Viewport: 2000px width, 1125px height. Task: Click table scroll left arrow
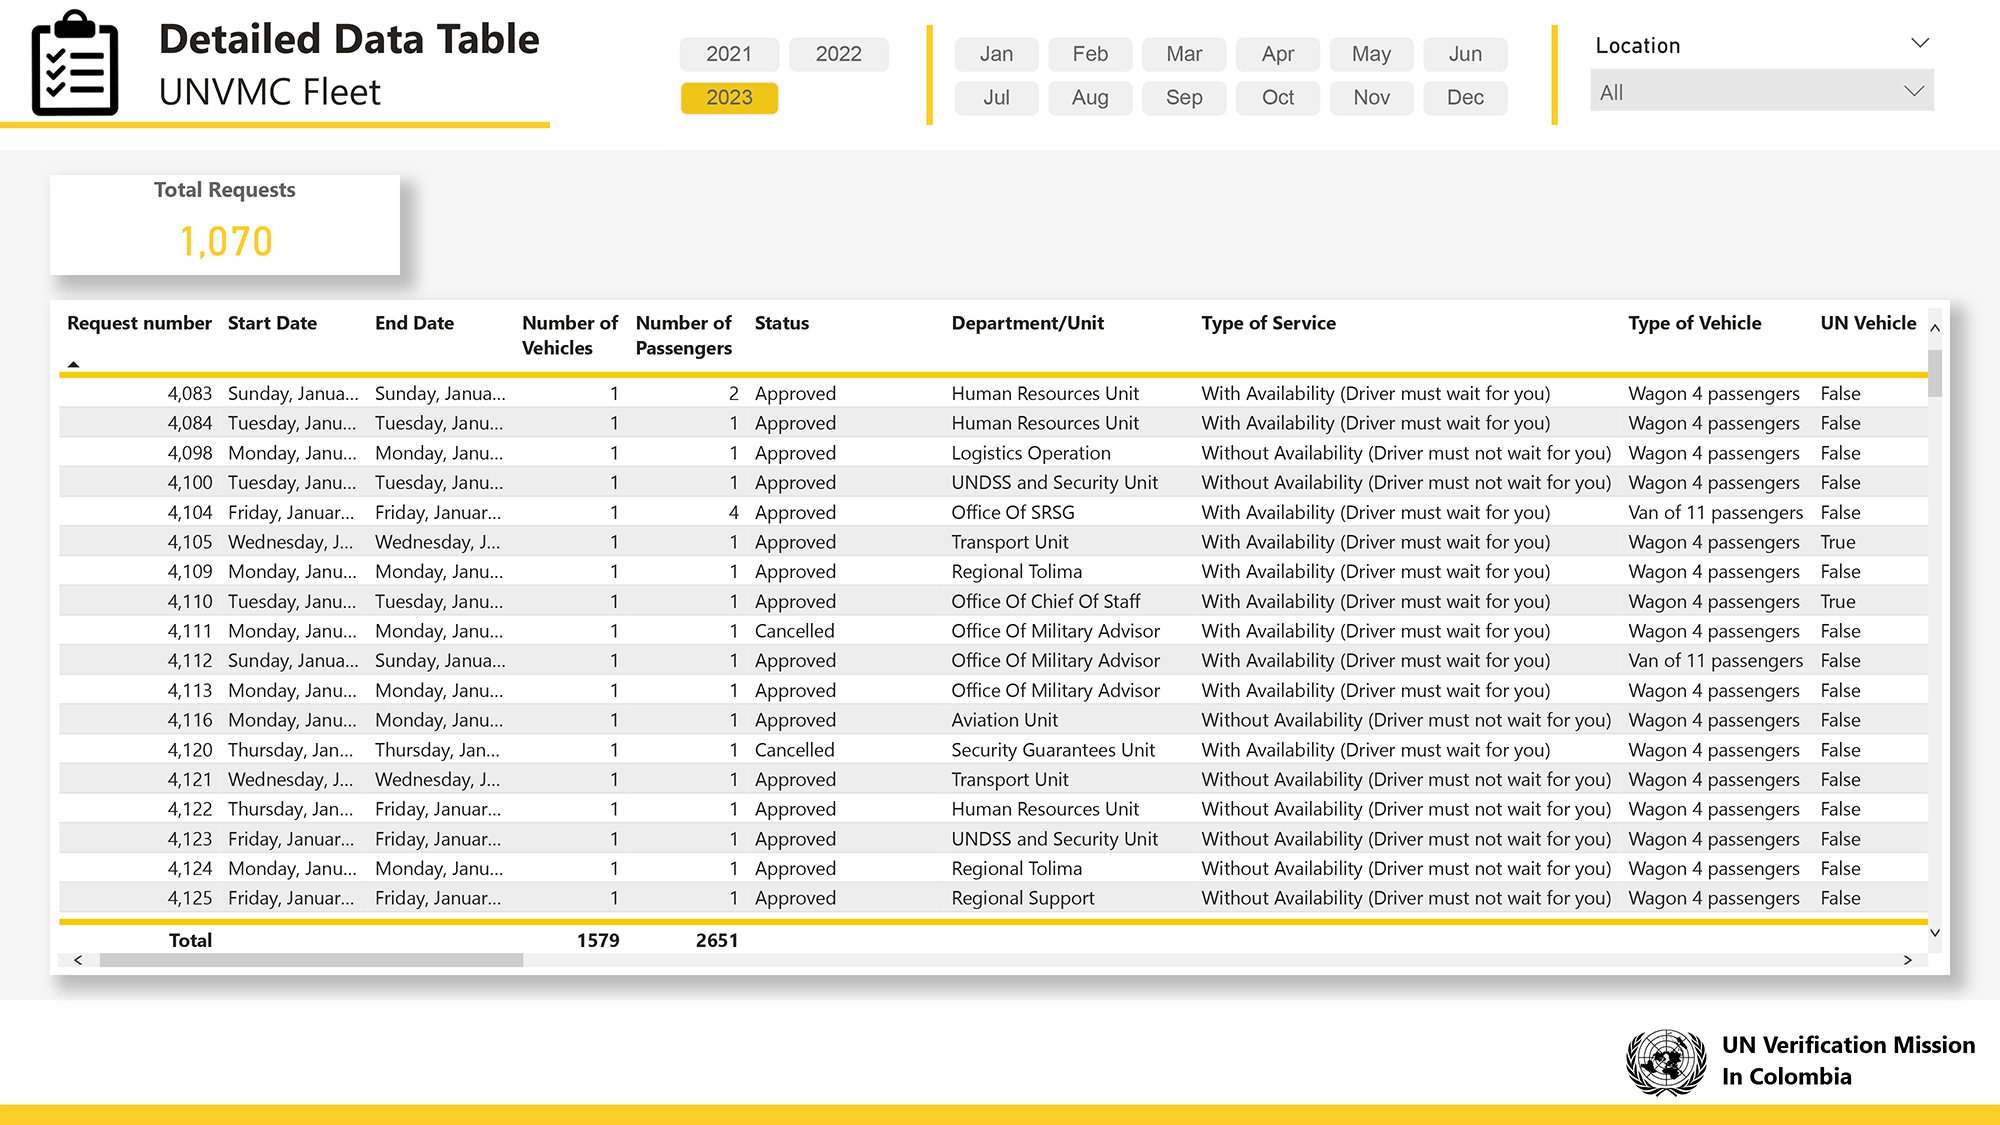coord(78,960)
